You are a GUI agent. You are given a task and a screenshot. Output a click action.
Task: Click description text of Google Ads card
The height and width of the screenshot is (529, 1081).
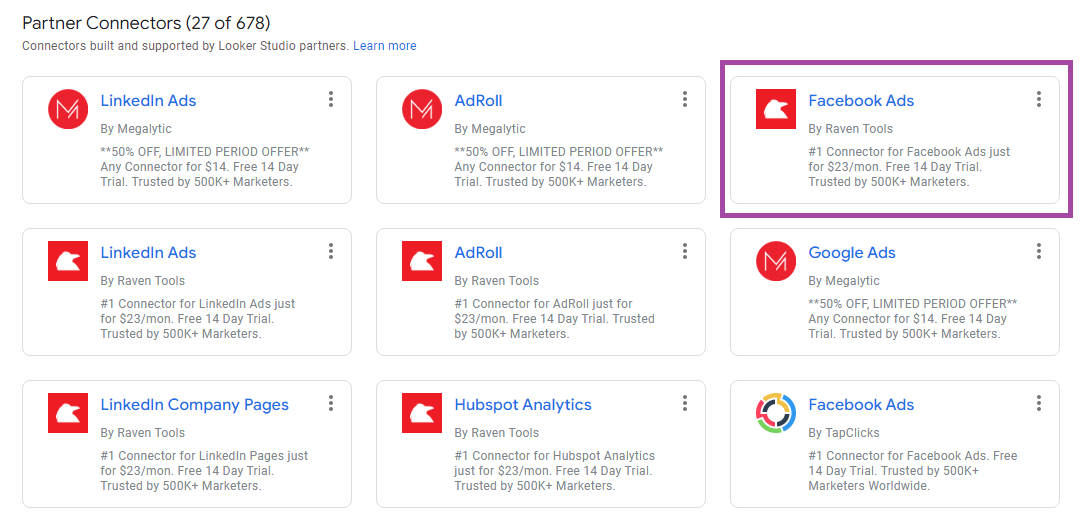tap(912, 319)
